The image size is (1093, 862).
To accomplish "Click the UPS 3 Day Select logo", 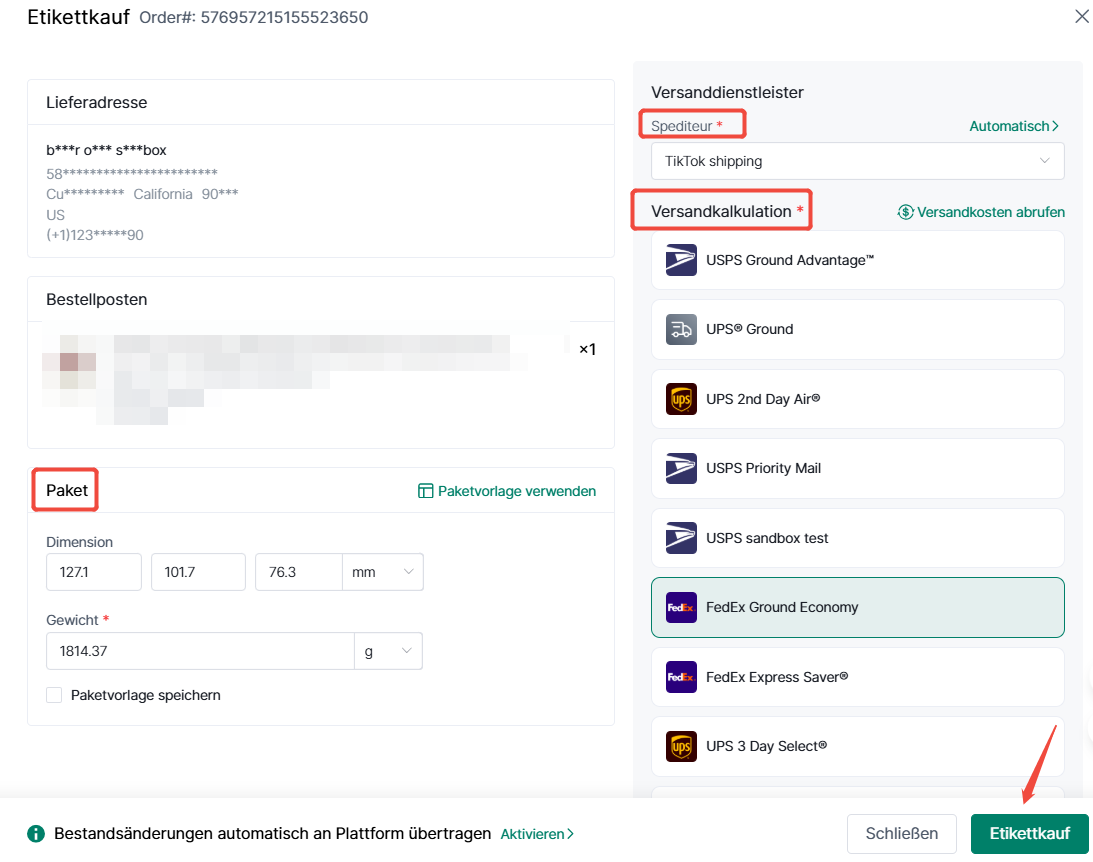I will pyautogui.click(x=681, y=746).
